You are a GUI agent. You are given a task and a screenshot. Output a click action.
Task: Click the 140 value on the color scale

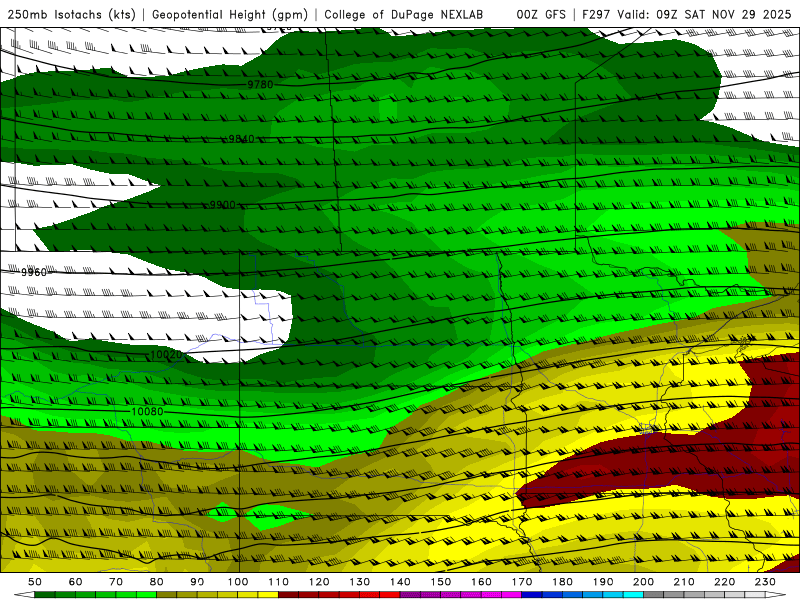click(400, 582)
